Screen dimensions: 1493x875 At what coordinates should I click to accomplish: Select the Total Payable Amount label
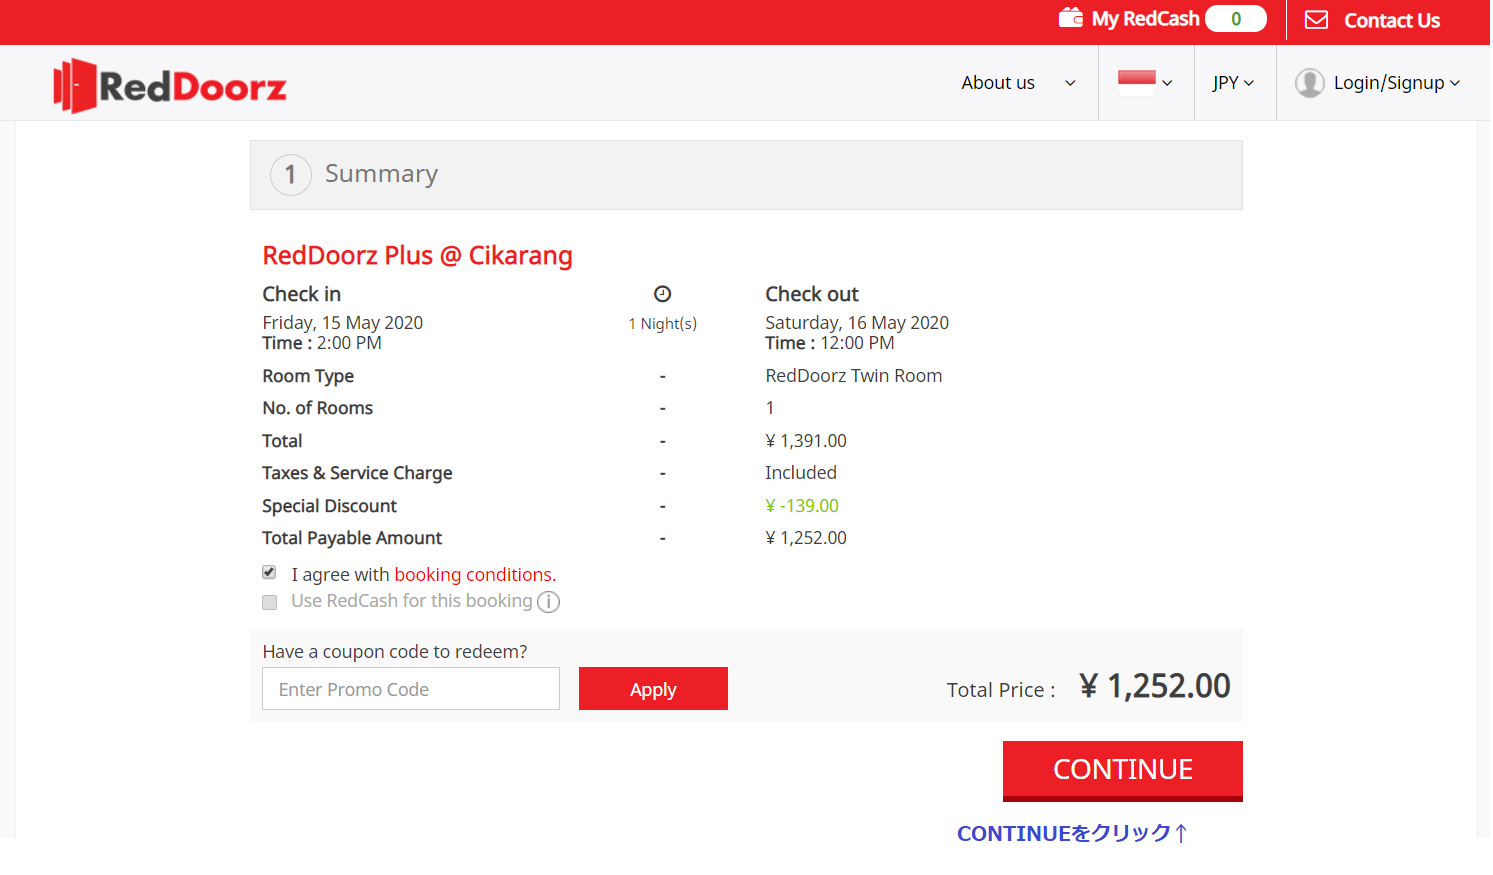pyautogui.click(x=352, y=538)
